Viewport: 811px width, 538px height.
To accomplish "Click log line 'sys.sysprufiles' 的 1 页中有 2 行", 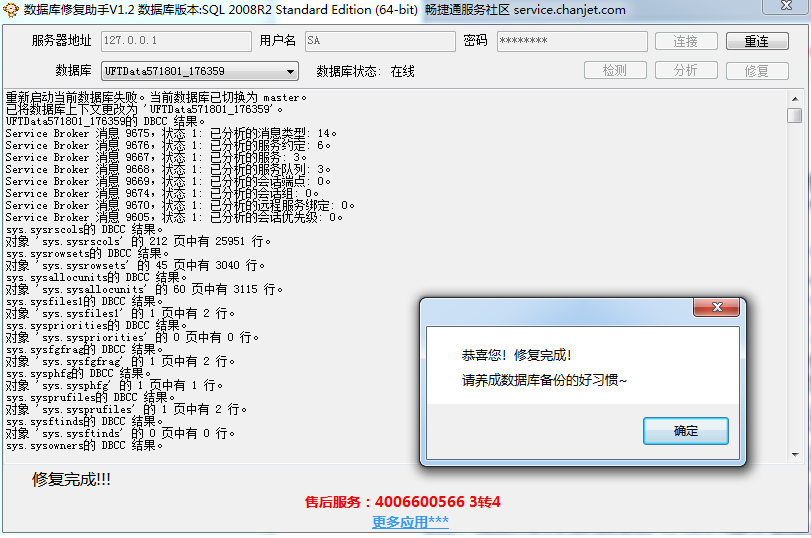I will (126, 409).
